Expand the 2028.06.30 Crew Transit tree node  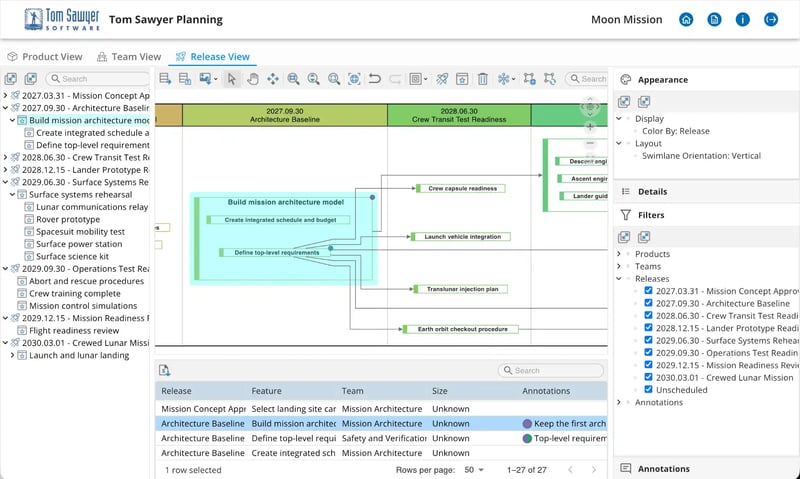[x=5, y=157]
